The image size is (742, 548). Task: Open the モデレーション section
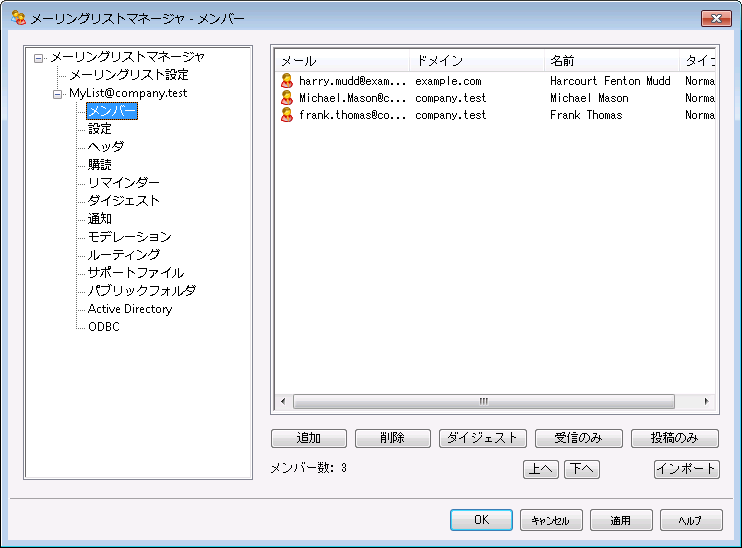pyautogui.click(x=129, y=237)
